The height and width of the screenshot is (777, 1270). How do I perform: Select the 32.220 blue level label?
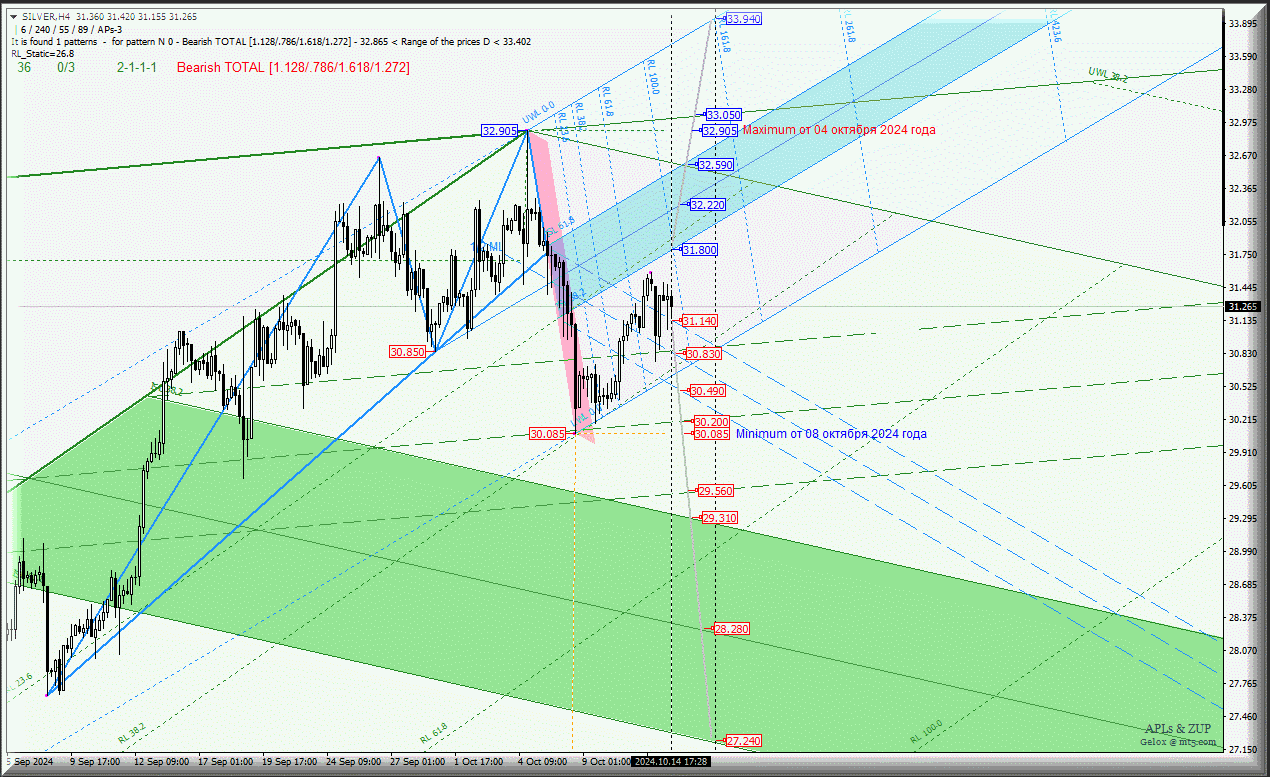[x=708, y=205]
